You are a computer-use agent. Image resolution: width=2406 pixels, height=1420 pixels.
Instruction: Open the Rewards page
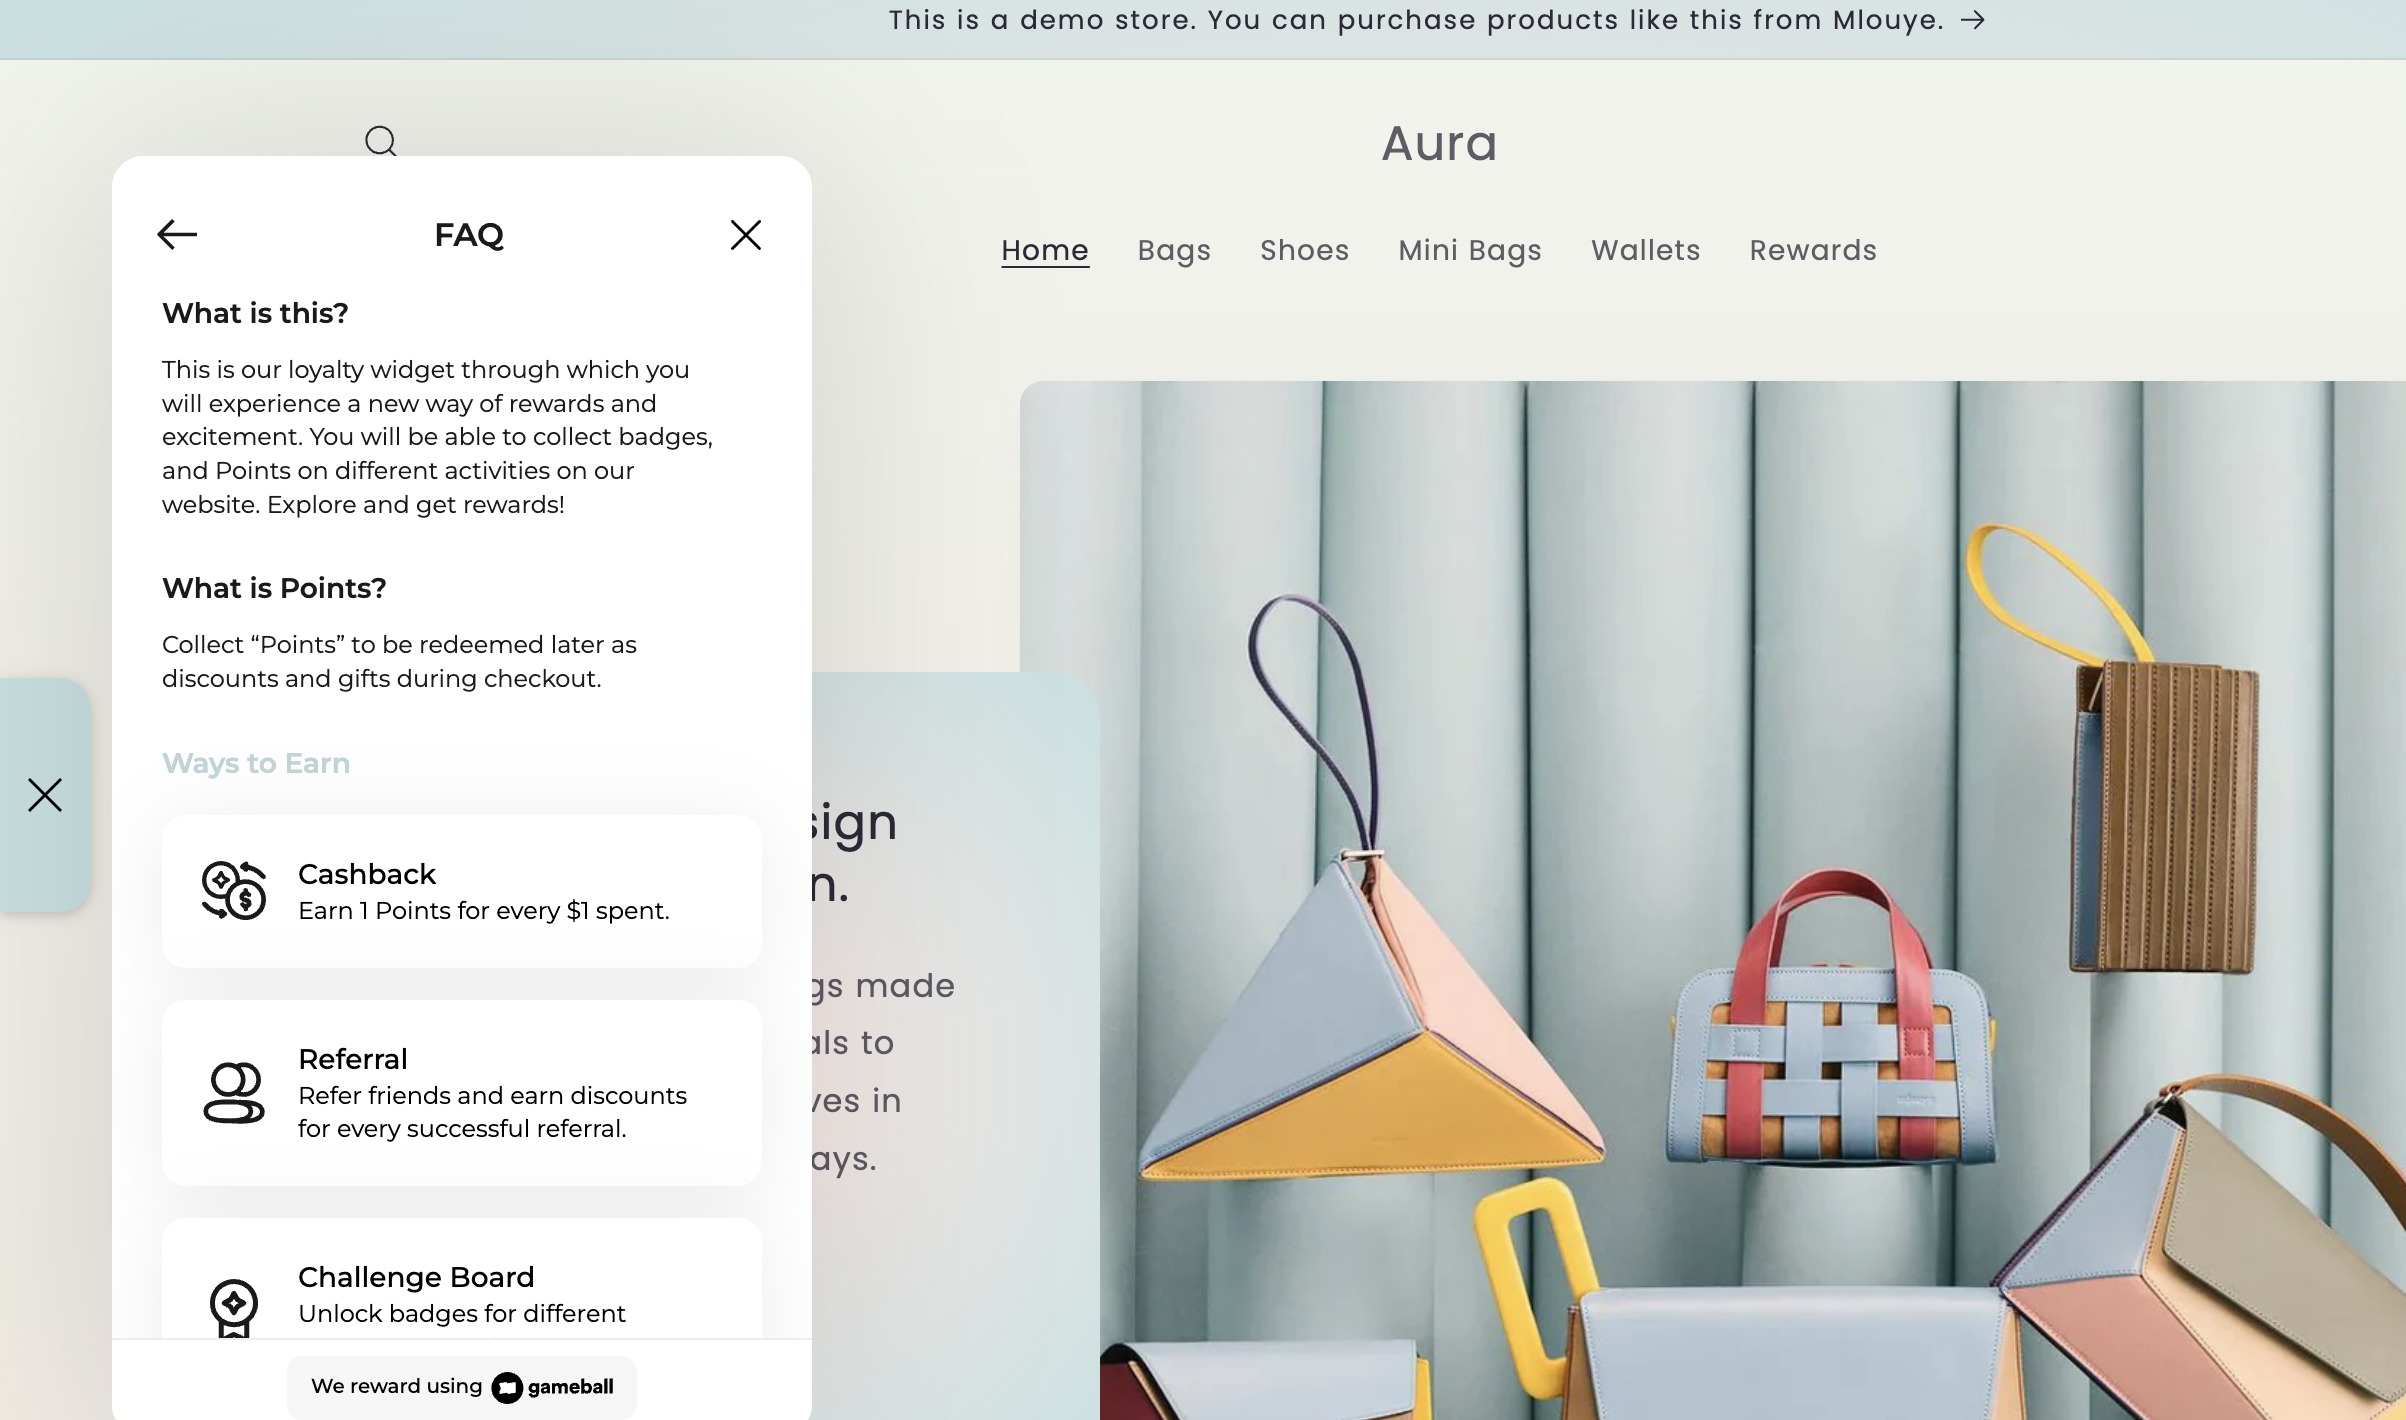1812,250
